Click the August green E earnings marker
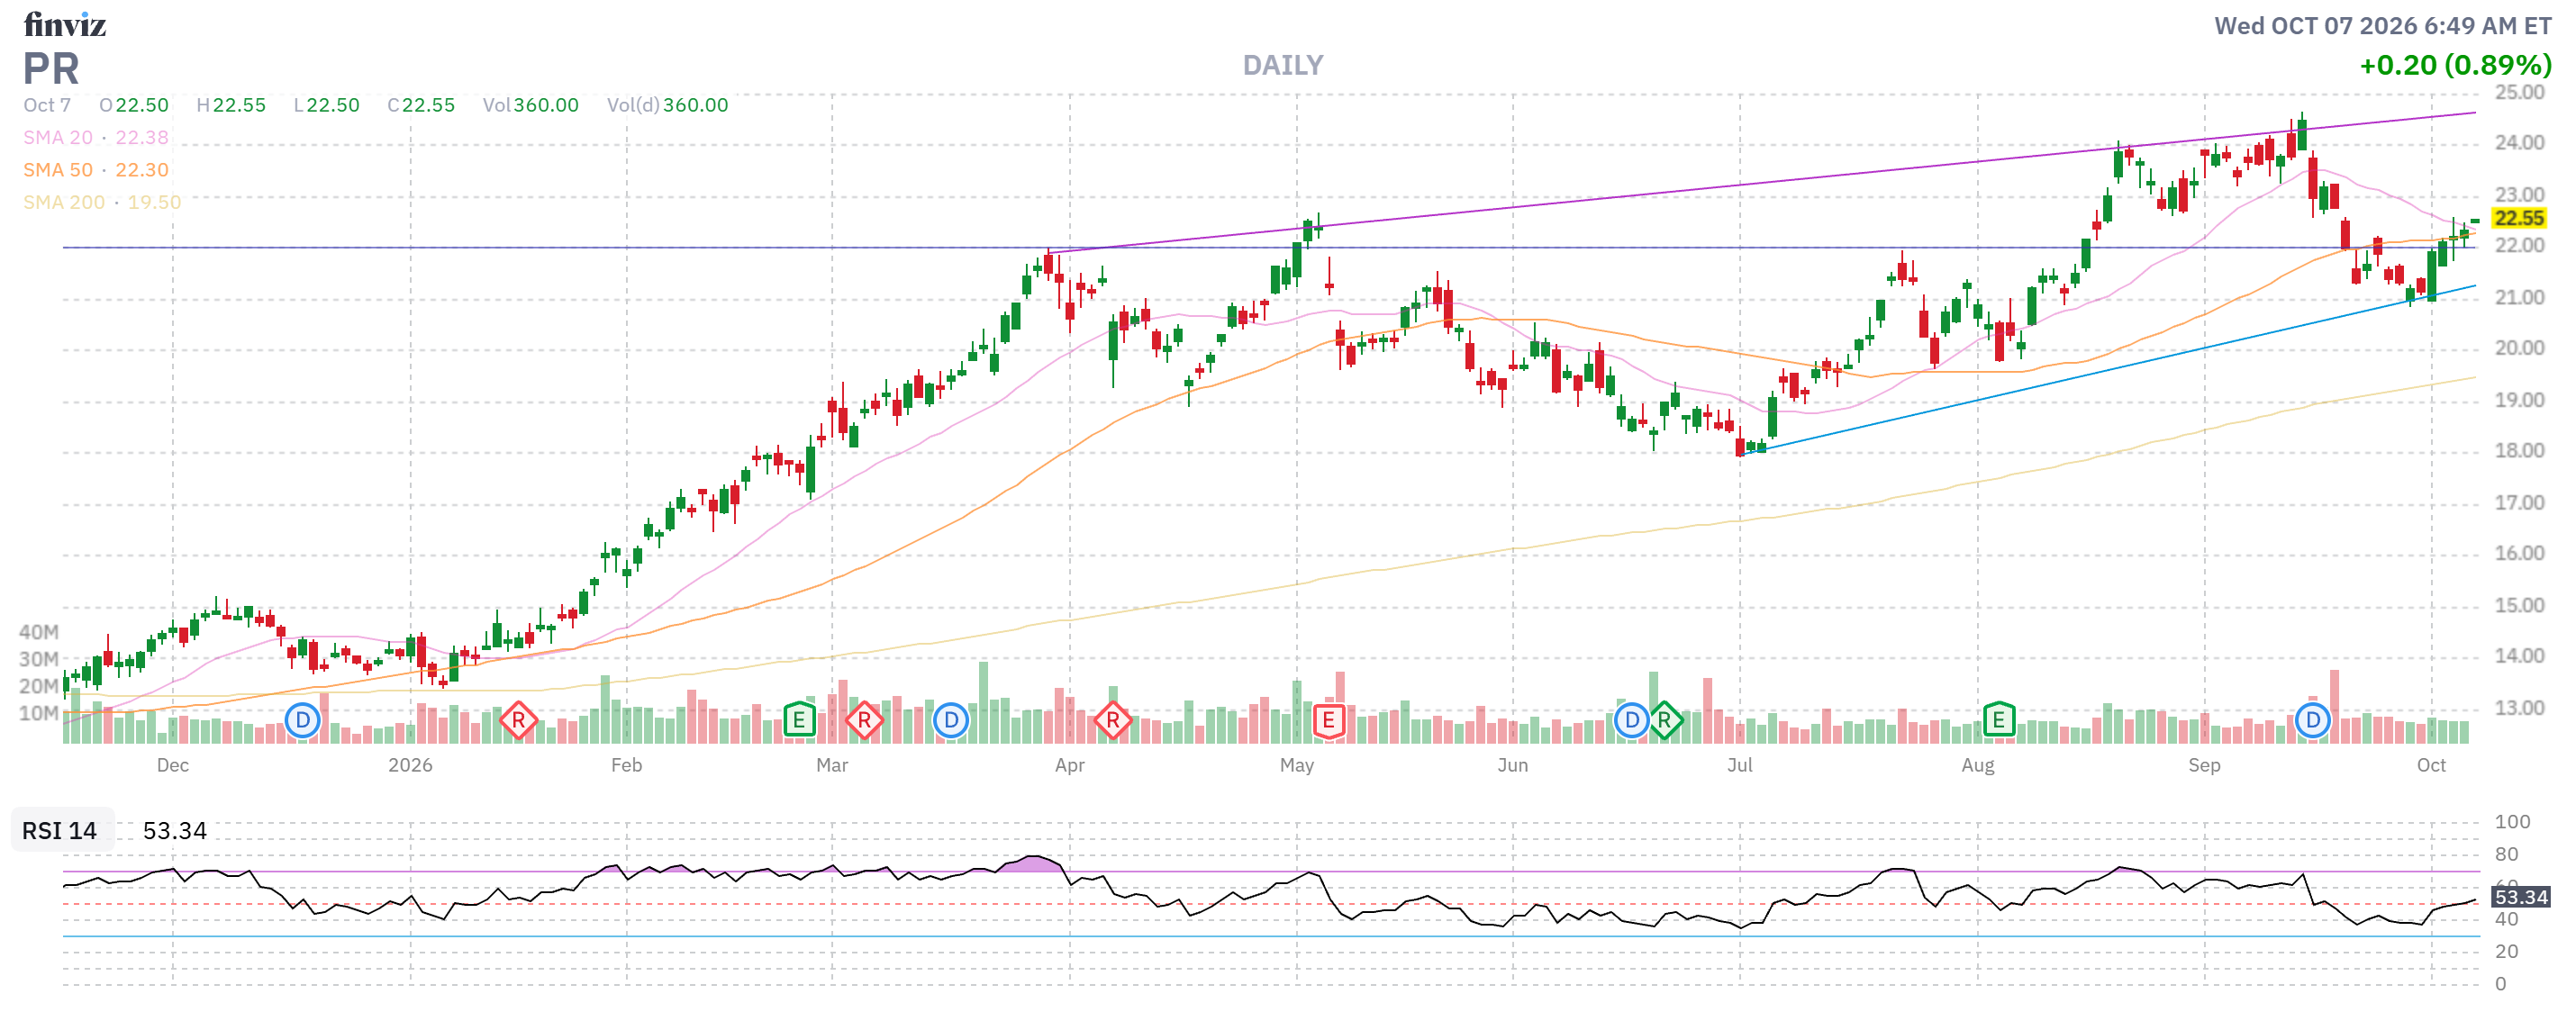This screenshot has width=2576, height=1012. [1998, 720]
